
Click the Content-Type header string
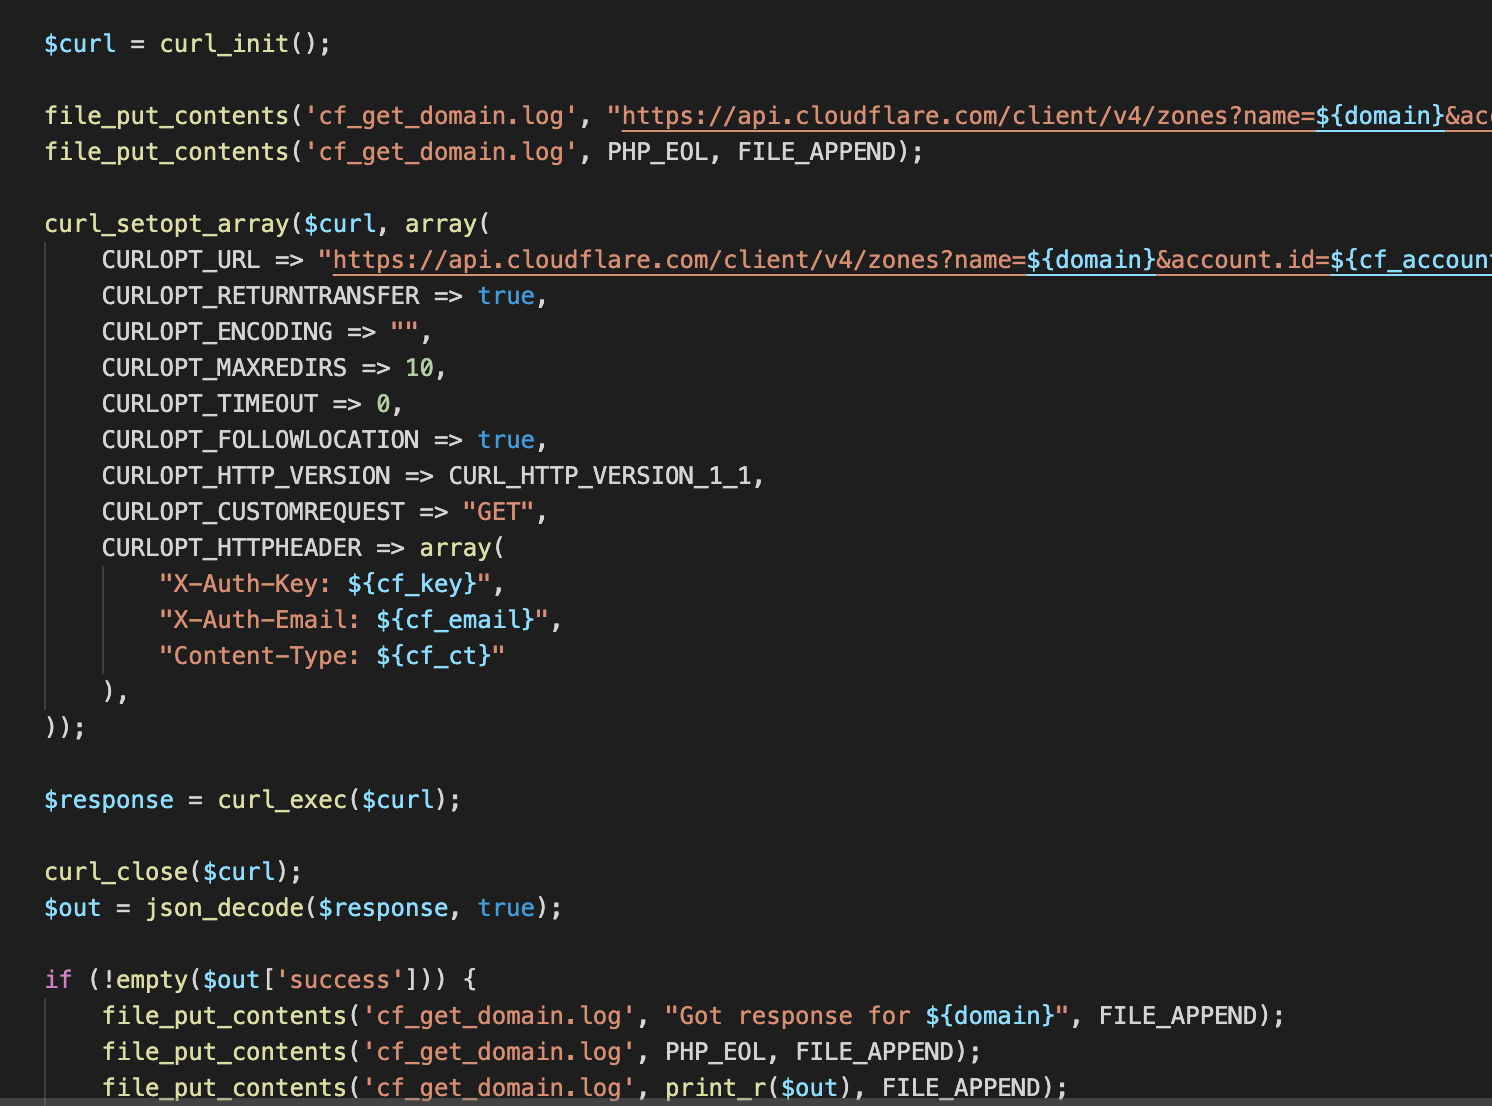click(332, 656)
